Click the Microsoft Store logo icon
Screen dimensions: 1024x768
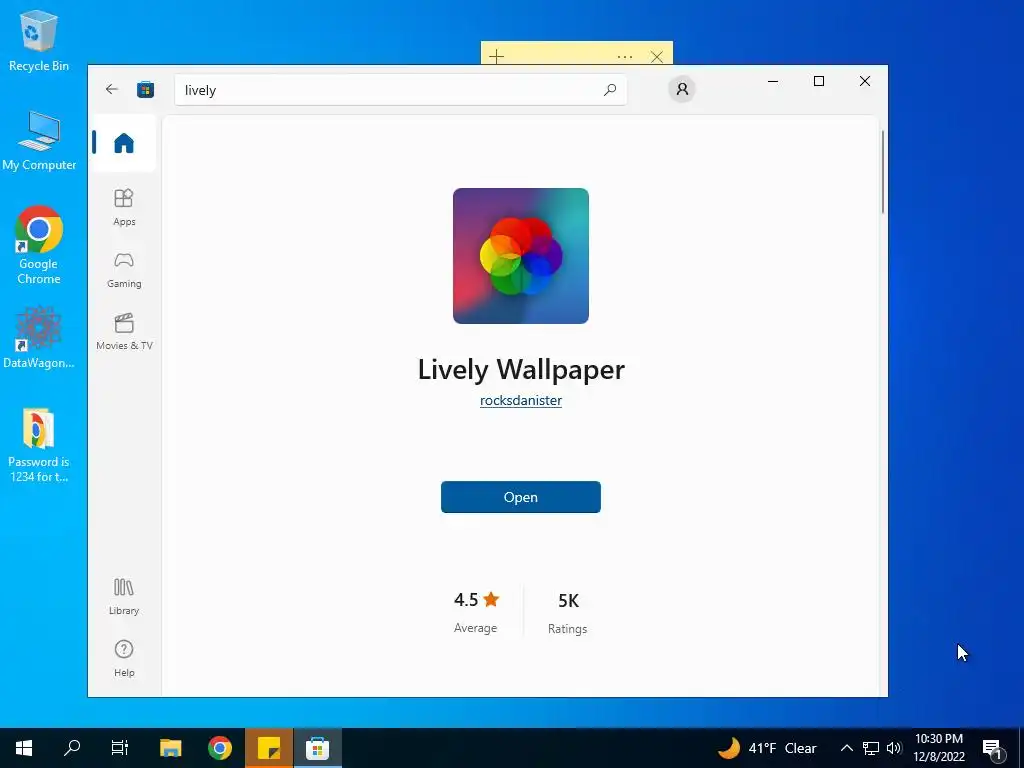[145, 89]
